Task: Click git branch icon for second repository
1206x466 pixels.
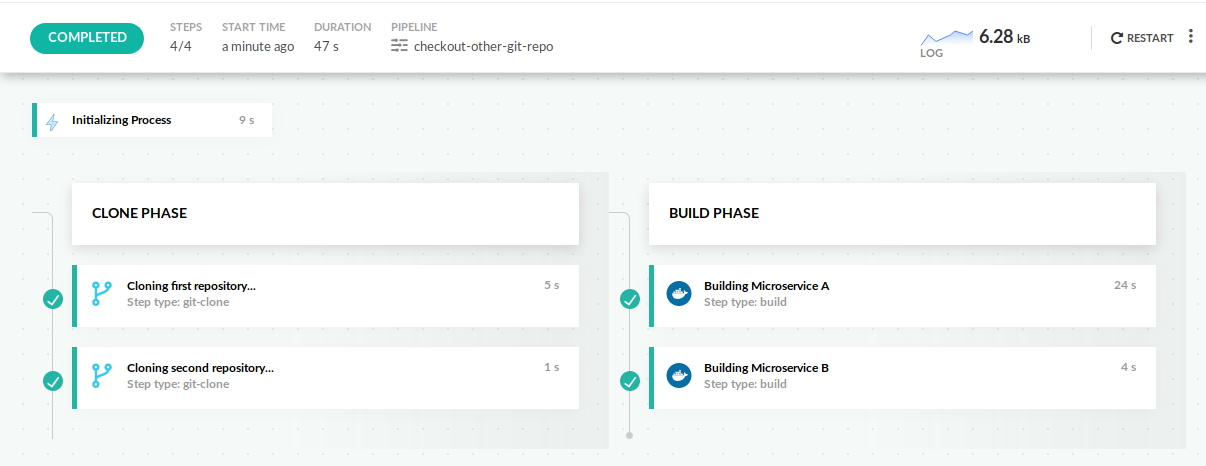Action: (x=101, y=375)
